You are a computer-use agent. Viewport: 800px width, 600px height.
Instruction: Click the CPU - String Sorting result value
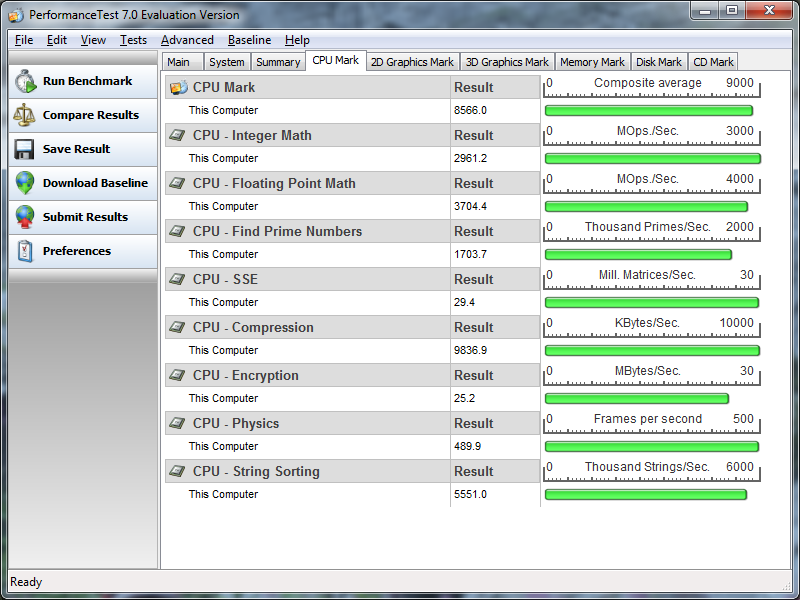click(x=470, y=495)
